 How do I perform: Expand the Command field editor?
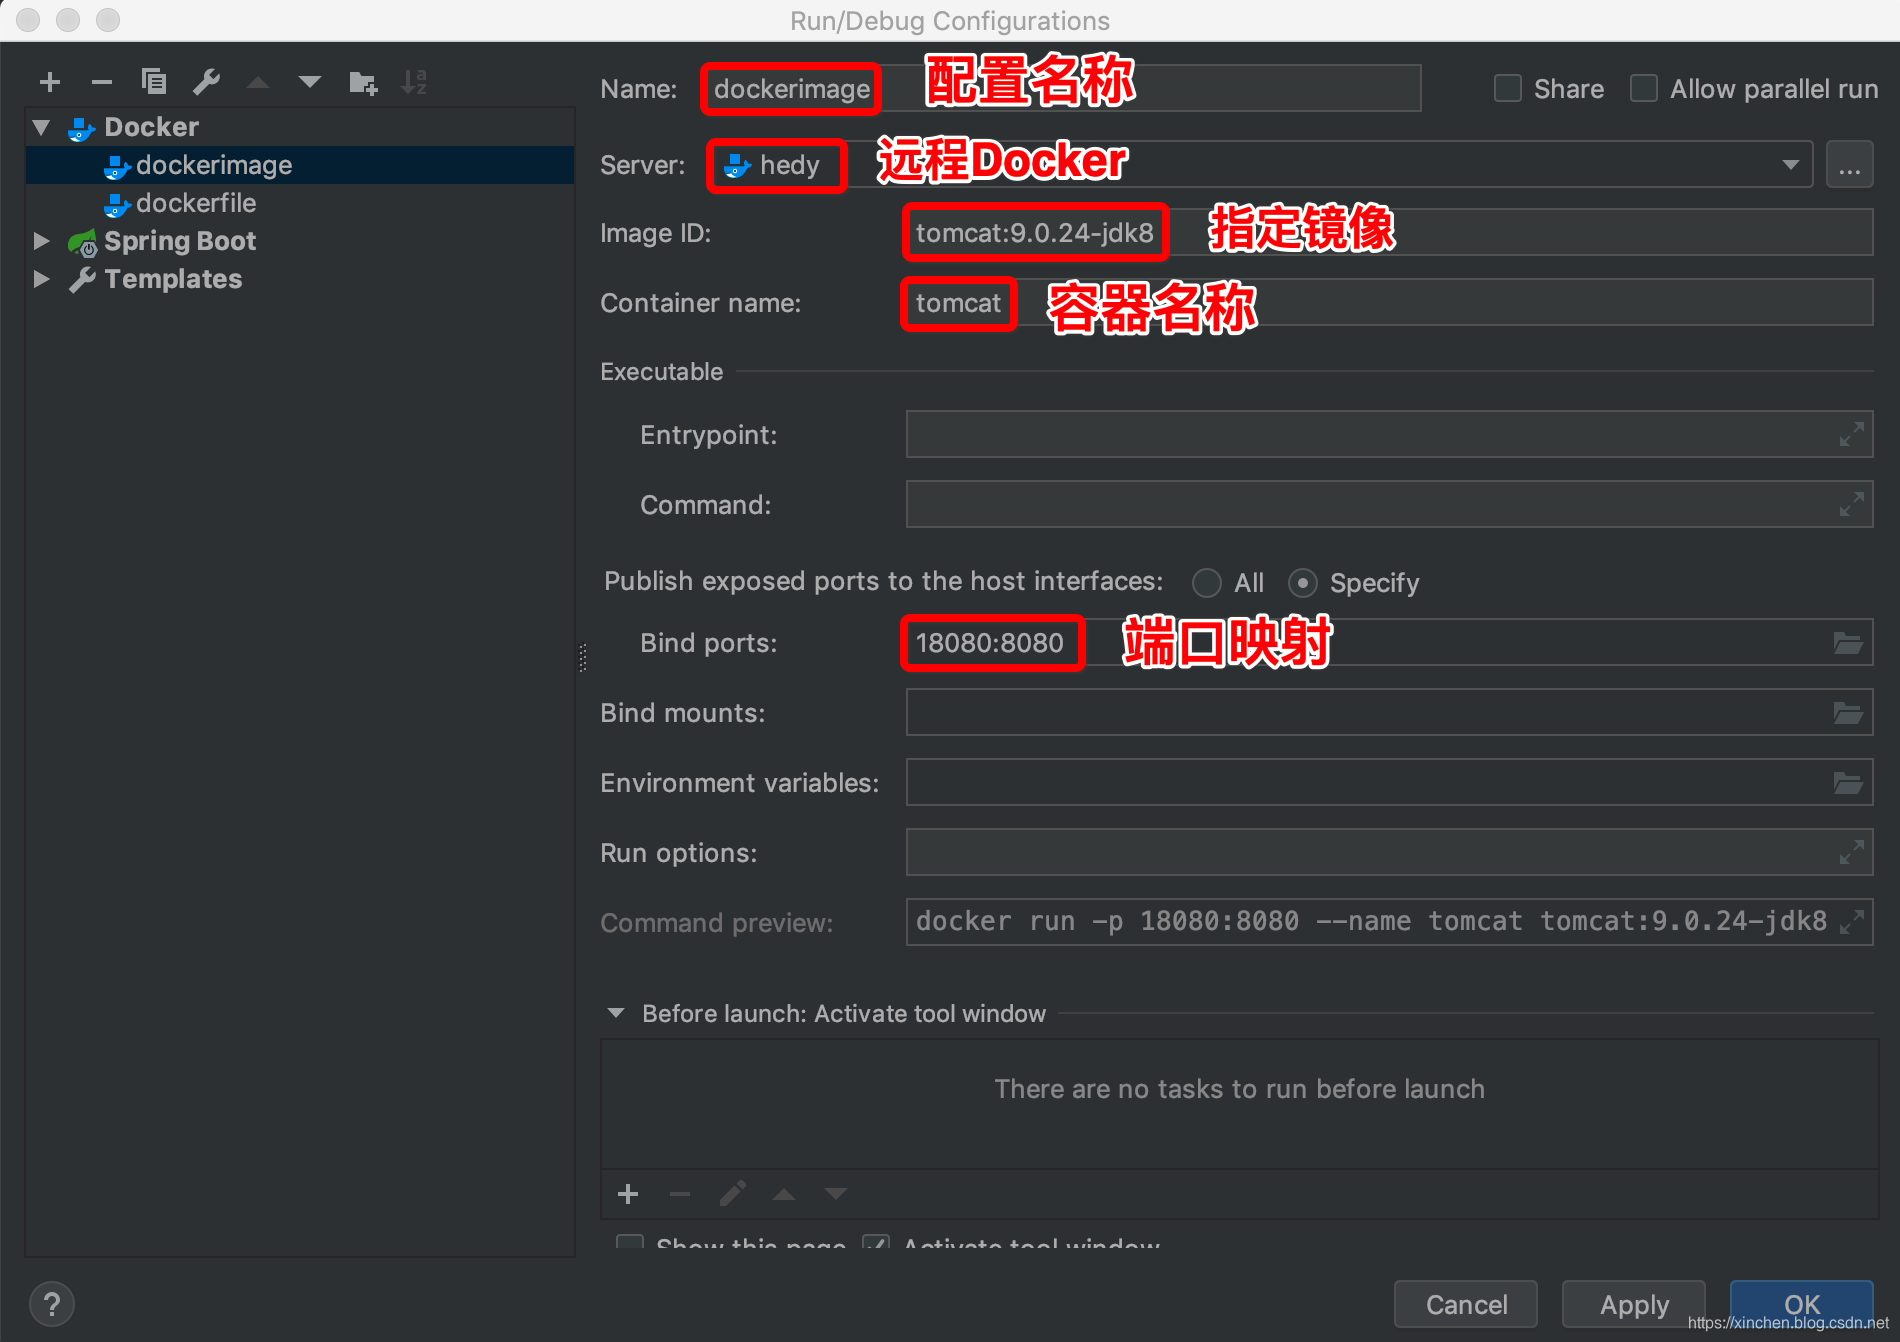1851,505
